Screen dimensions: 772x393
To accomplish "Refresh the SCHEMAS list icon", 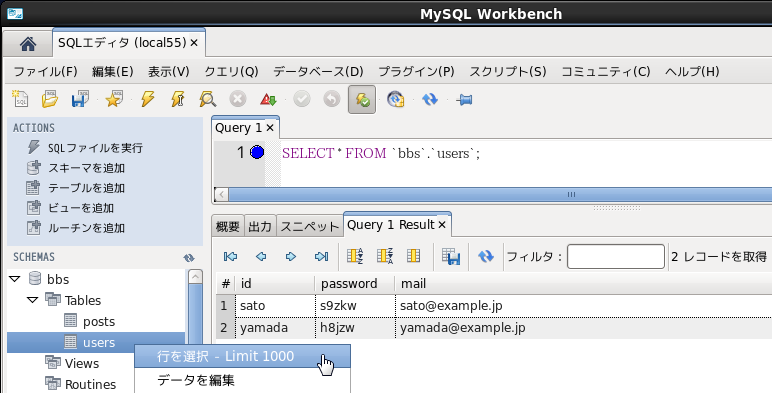I will pos(189,258).
